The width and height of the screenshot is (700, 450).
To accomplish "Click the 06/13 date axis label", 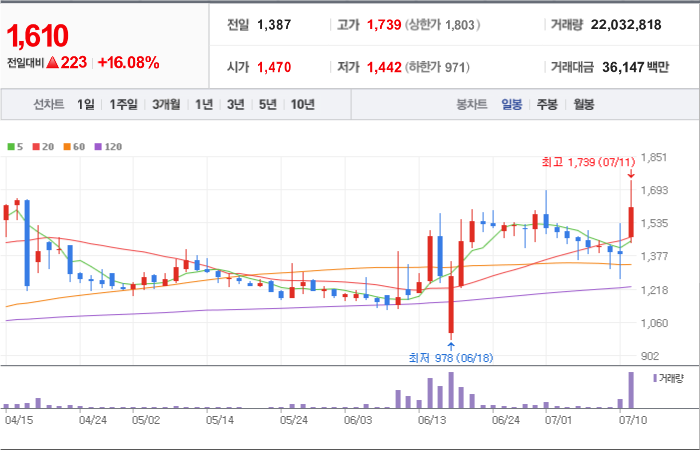I will (x=432, y=421).
